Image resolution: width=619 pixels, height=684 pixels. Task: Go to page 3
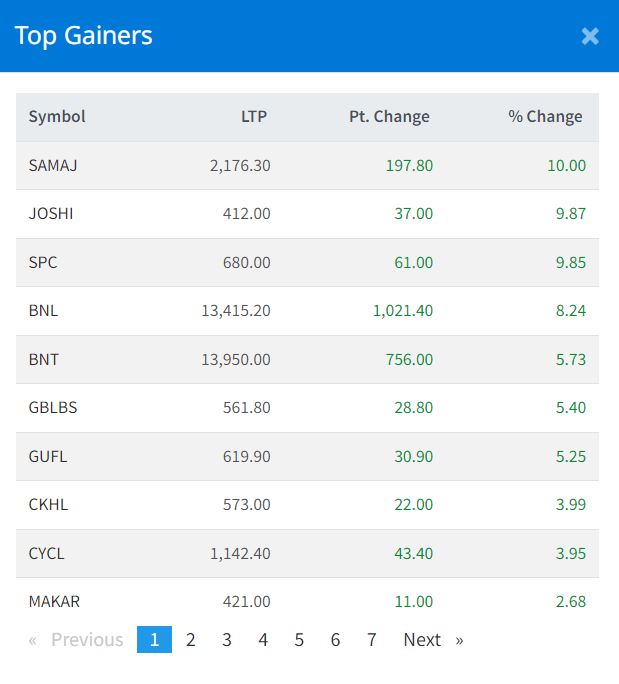click(227, 640)
